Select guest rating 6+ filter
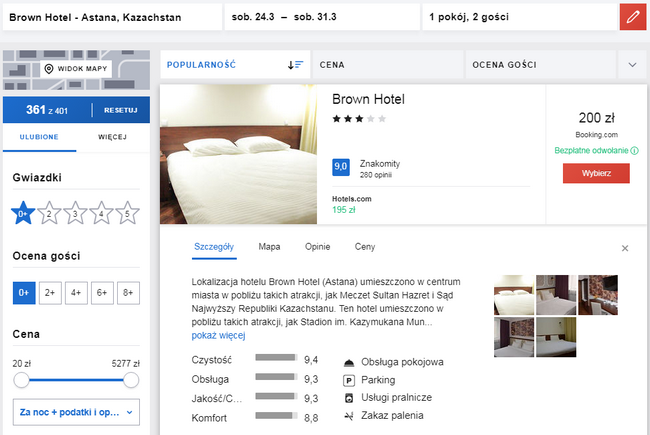The width and height of the screenshot is (650, 435). [x=101, y=293]
